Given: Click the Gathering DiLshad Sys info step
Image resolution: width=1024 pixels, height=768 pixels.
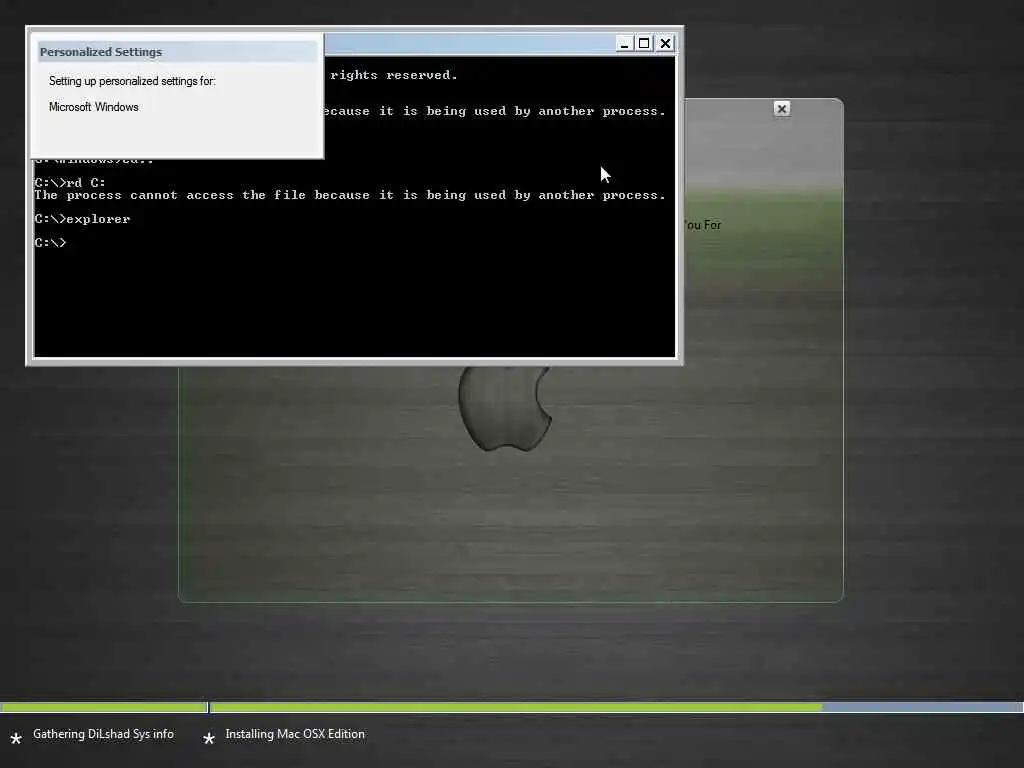Looking at the screenshot, I should (x=103, y=734).
